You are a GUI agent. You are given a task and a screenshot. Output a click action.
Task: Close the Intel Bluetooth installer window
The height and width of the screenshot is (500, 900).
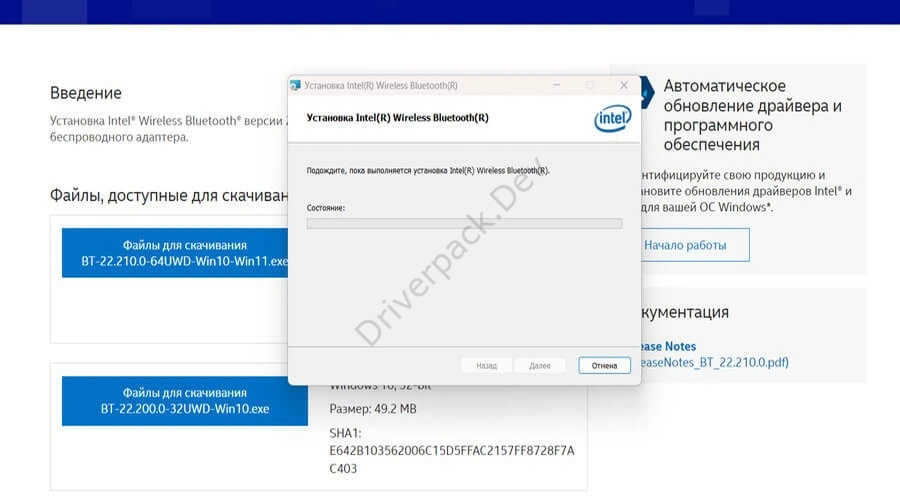(x=624, y=85)
